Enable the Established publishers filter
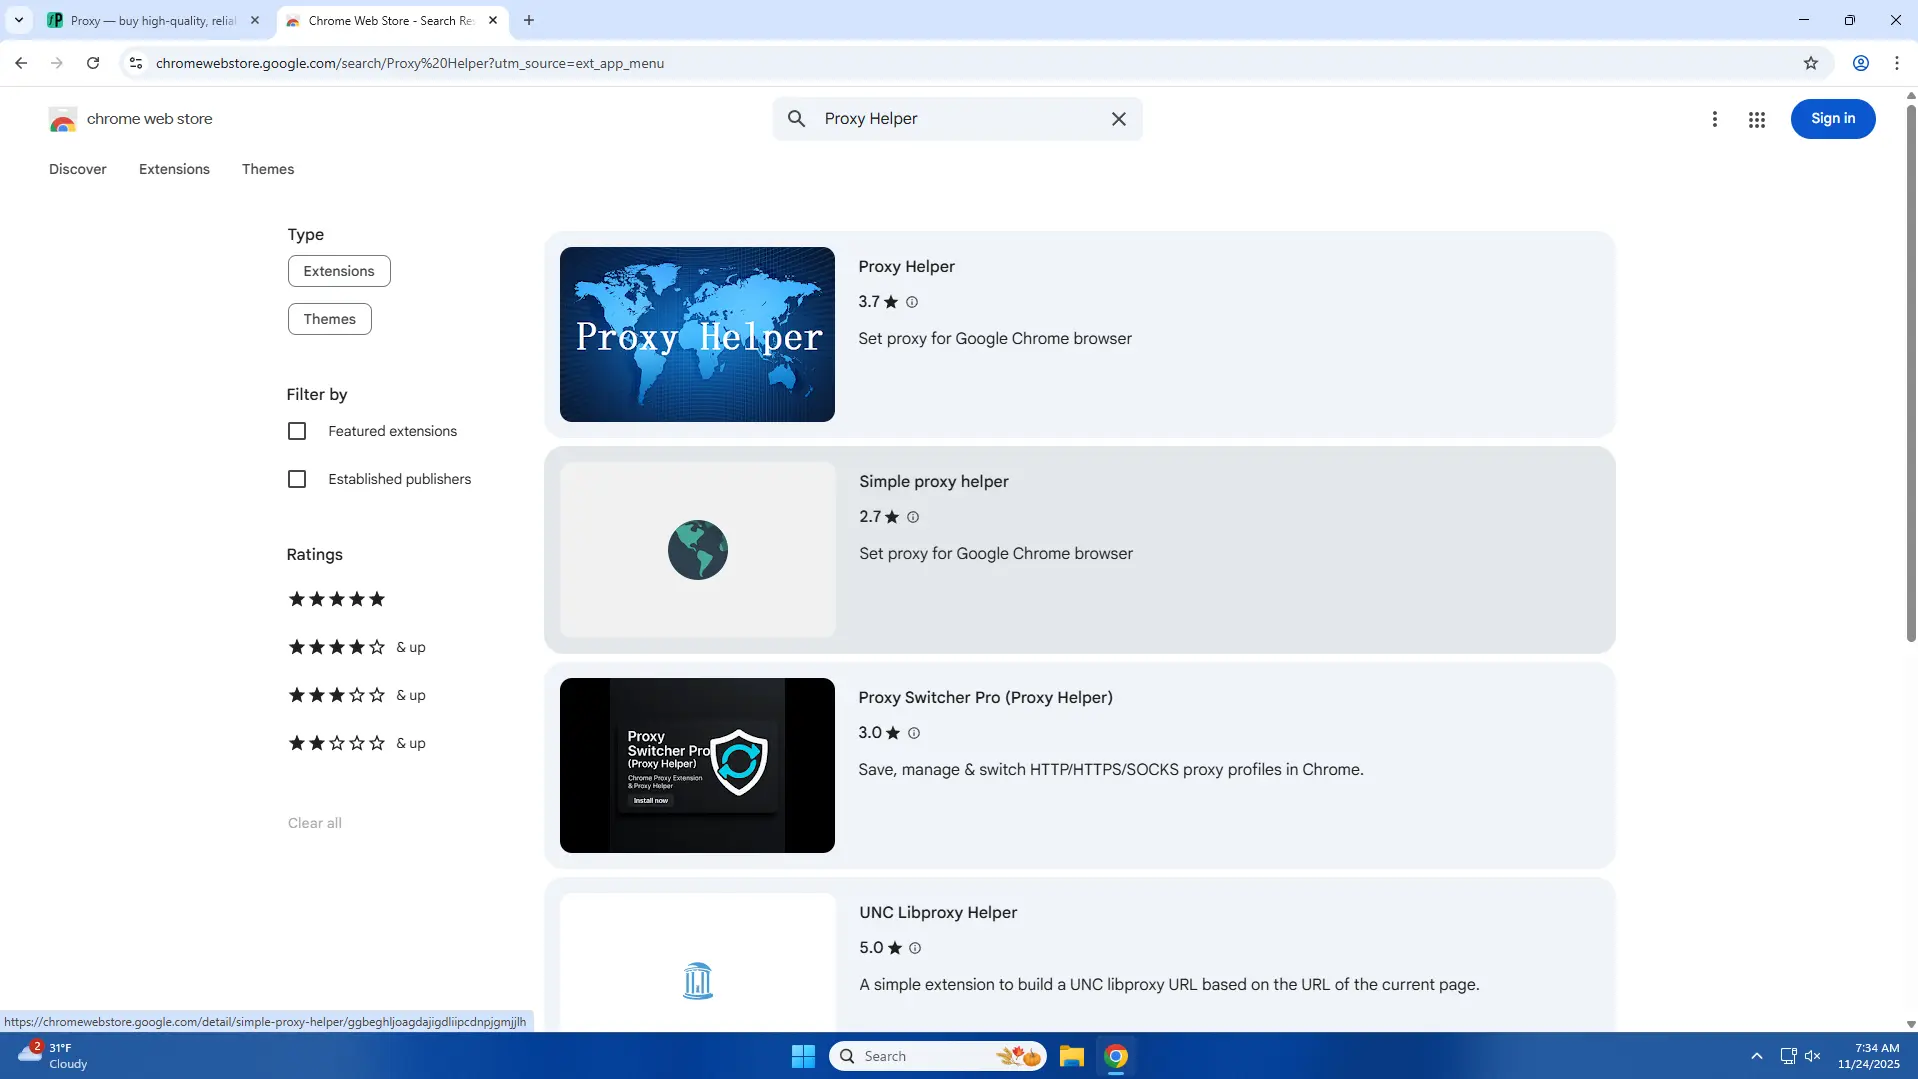 coord(297,479)
